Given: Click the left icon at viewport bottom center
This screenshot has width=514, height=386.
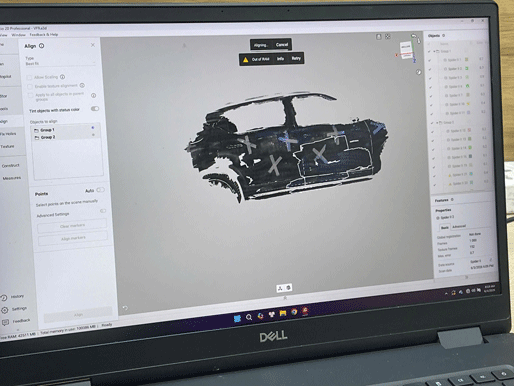Looking at the screenshot, I should 280,288.
